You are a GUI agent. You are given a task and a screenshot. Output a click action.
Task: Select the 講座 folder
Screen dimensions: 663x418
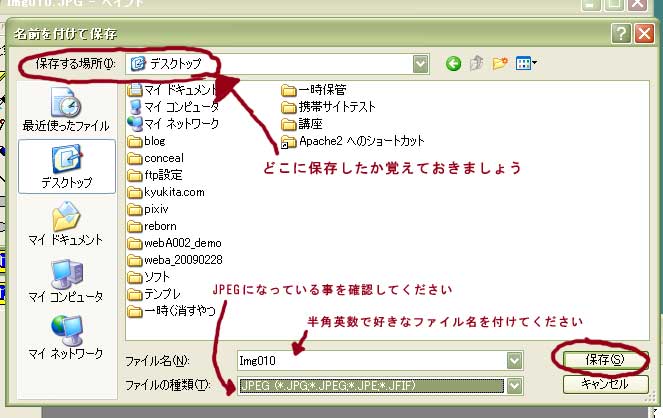point(302,124)
